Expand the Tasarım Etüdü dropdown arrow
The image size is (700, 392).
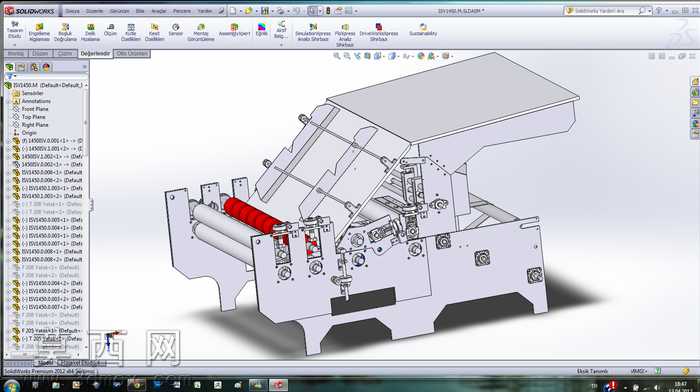point(14,45)
